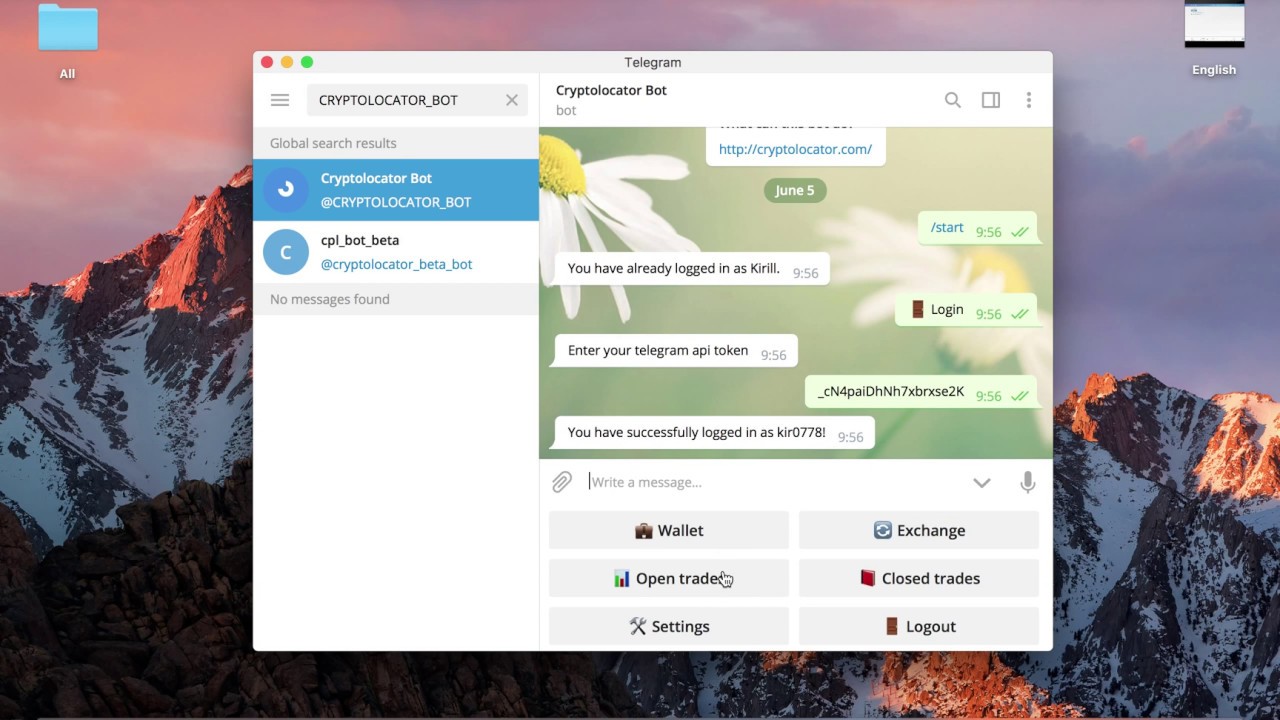Click the Cryptolocator Bot avatar
The height and width of the screenshot is (720, 1280).
(286, 190)
